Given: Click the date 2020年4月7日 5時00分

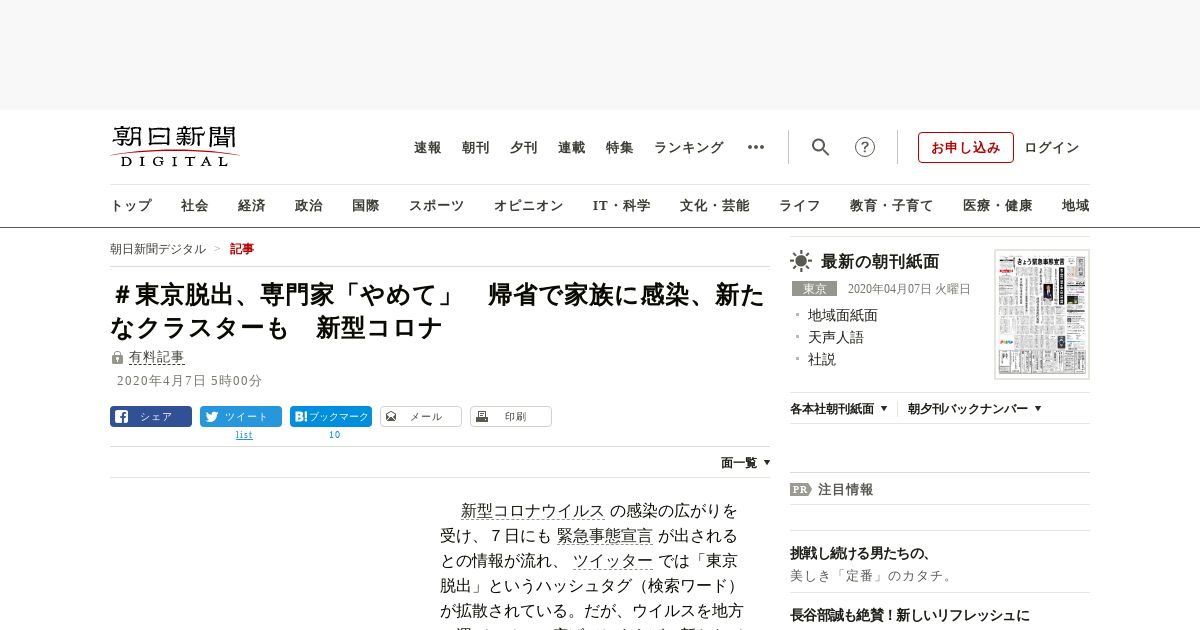Looking at the screenshot, I should (189, 381).
